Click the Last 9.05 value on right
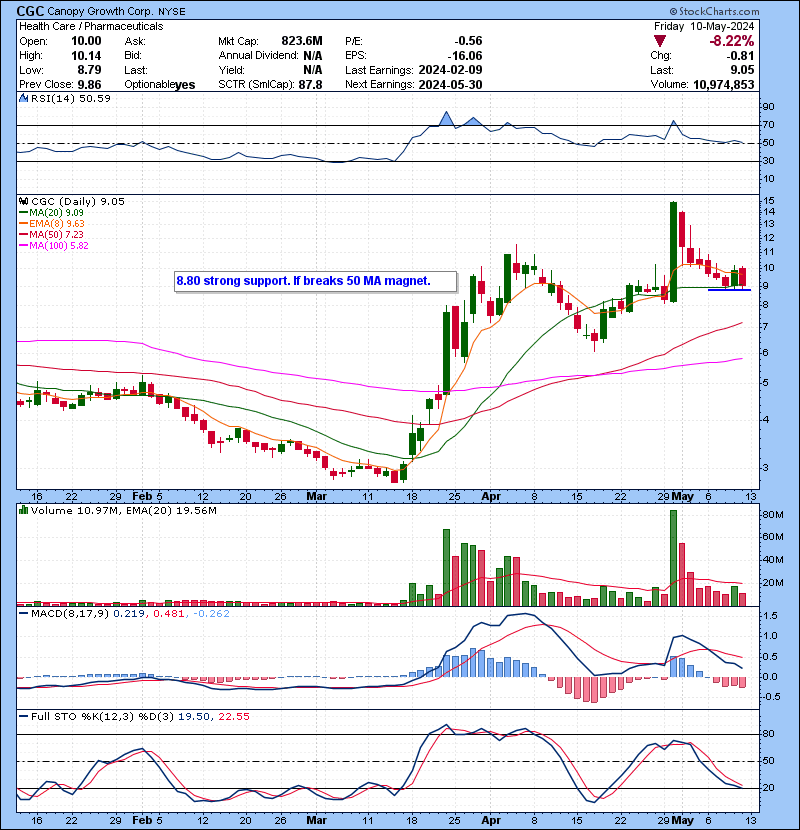The image size is (800, 830). tap(742, 70)
